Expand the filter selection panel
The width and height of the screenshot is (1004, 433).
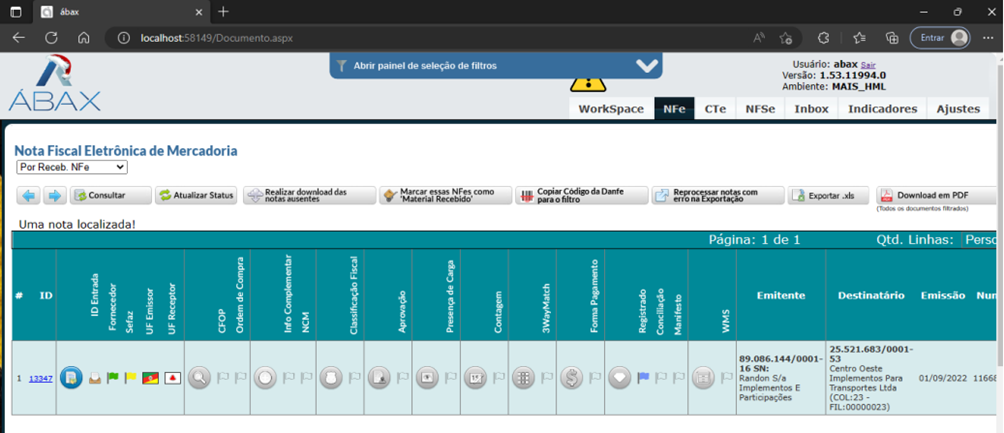tap(496, 66)
